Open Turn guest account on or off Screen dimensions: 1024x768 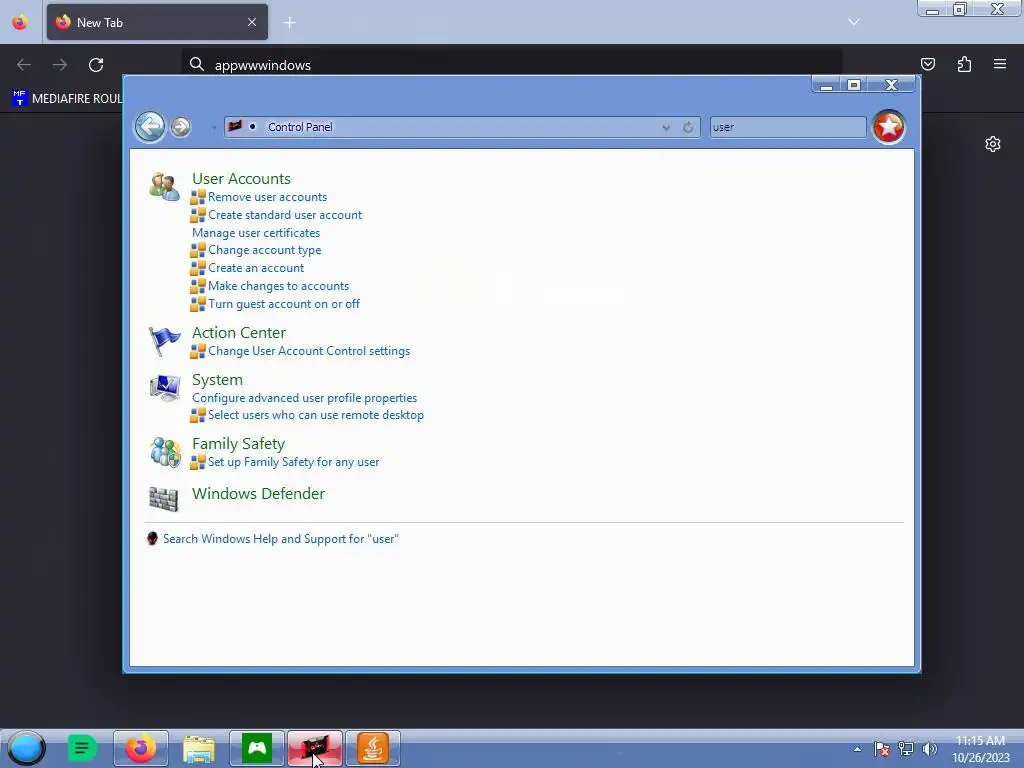pyautogui.click(x=283, y=304)
